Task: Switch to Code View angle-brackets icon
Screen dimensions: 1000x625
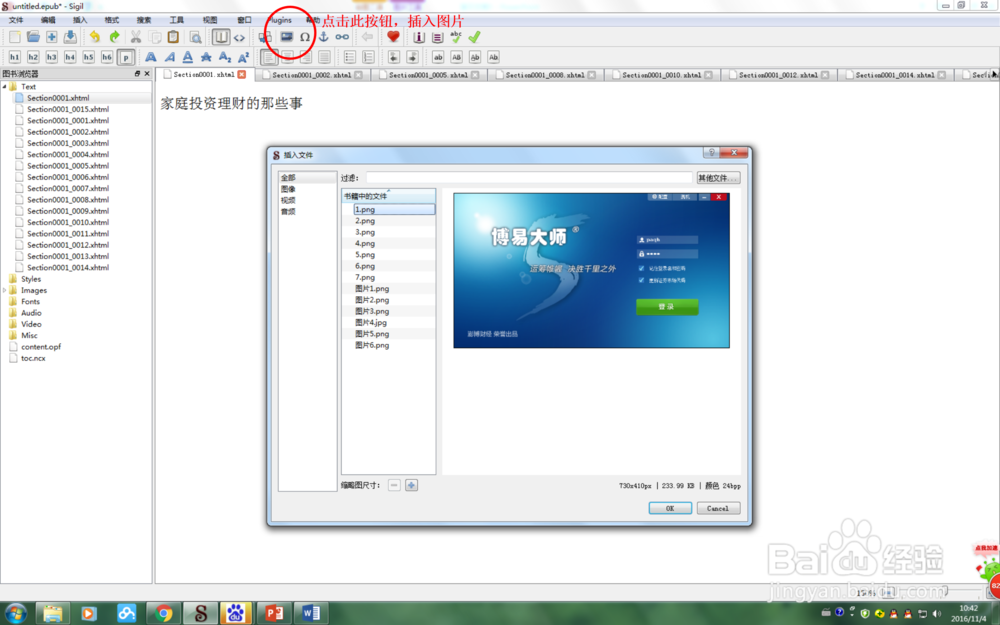Action: pos(239,37)
